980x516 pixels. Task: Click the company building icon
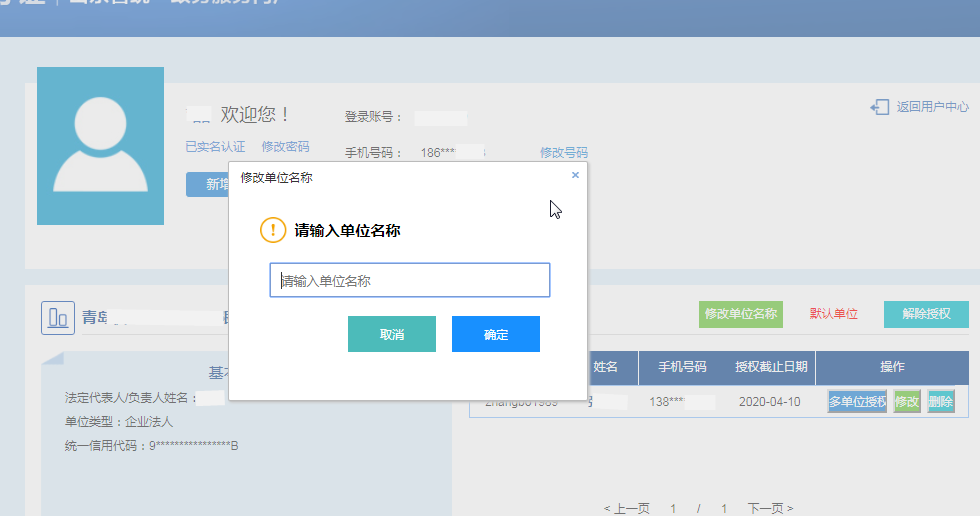coord(58,318)
